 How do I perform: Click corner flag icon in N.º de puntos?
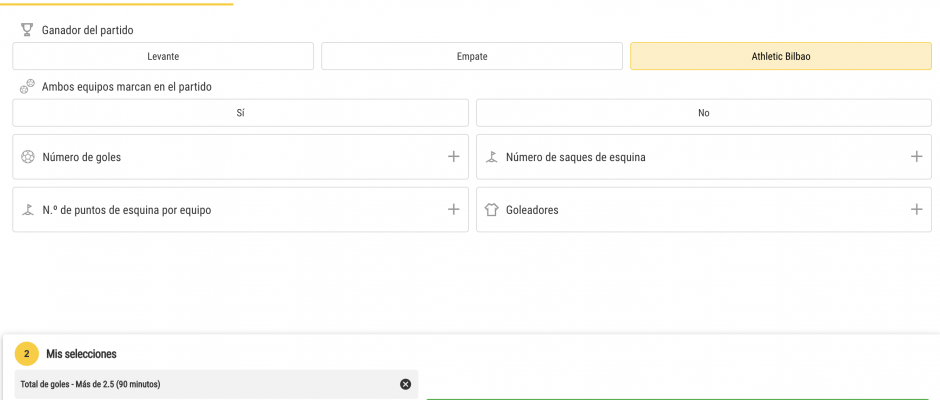tap(28, 210)
